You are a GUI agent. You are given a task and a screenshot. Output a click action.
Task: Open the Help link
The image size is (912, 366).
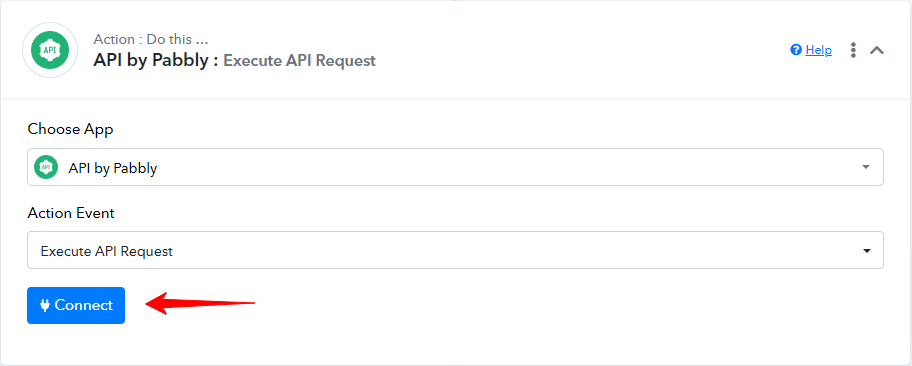(x=818, y=50)
